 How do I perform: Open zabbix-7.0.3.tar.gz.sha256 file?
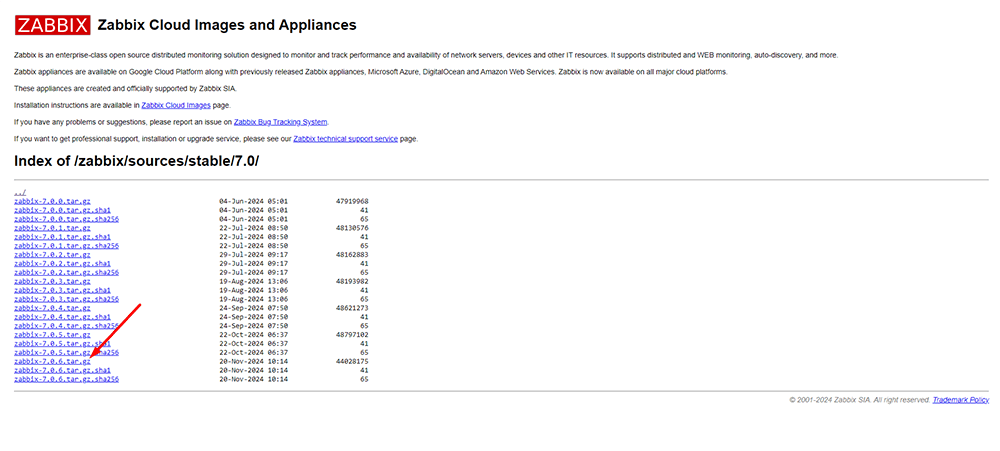[x=66, y=299]
